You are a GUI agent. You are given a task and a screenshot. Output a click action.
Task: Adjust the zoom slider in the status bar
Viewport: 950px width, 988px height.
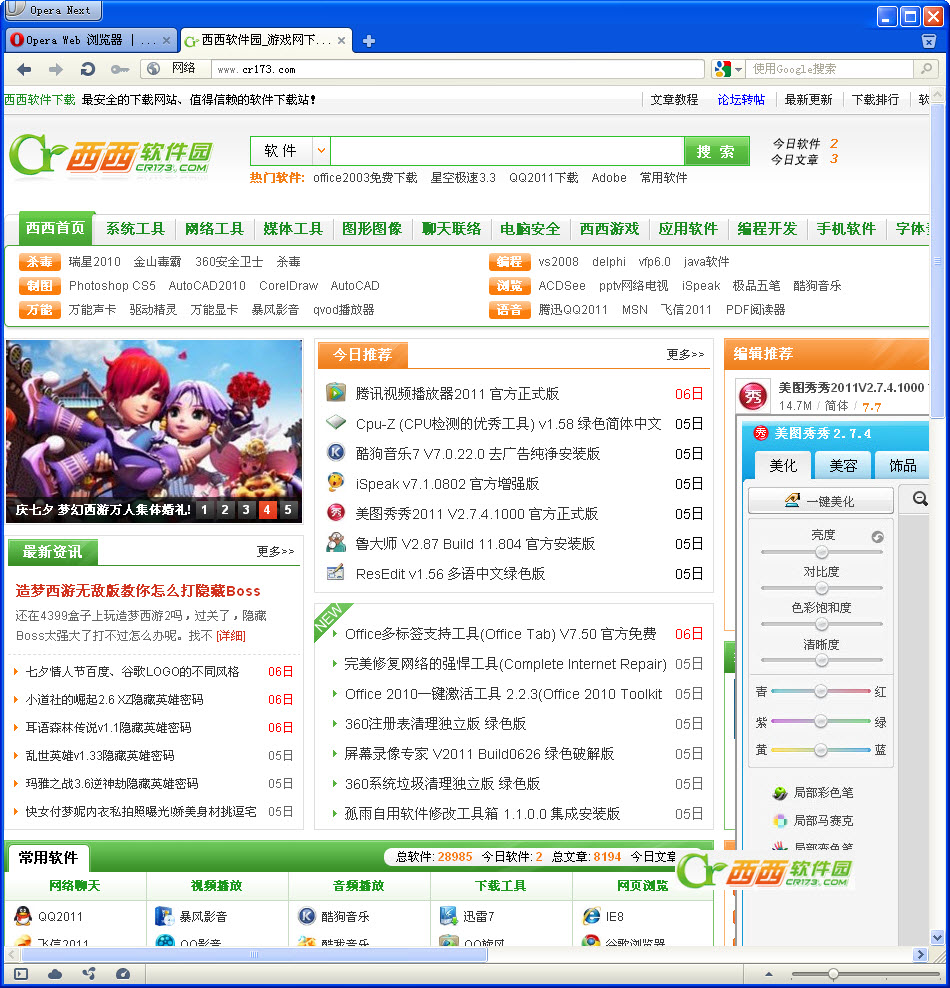(833, 974)
